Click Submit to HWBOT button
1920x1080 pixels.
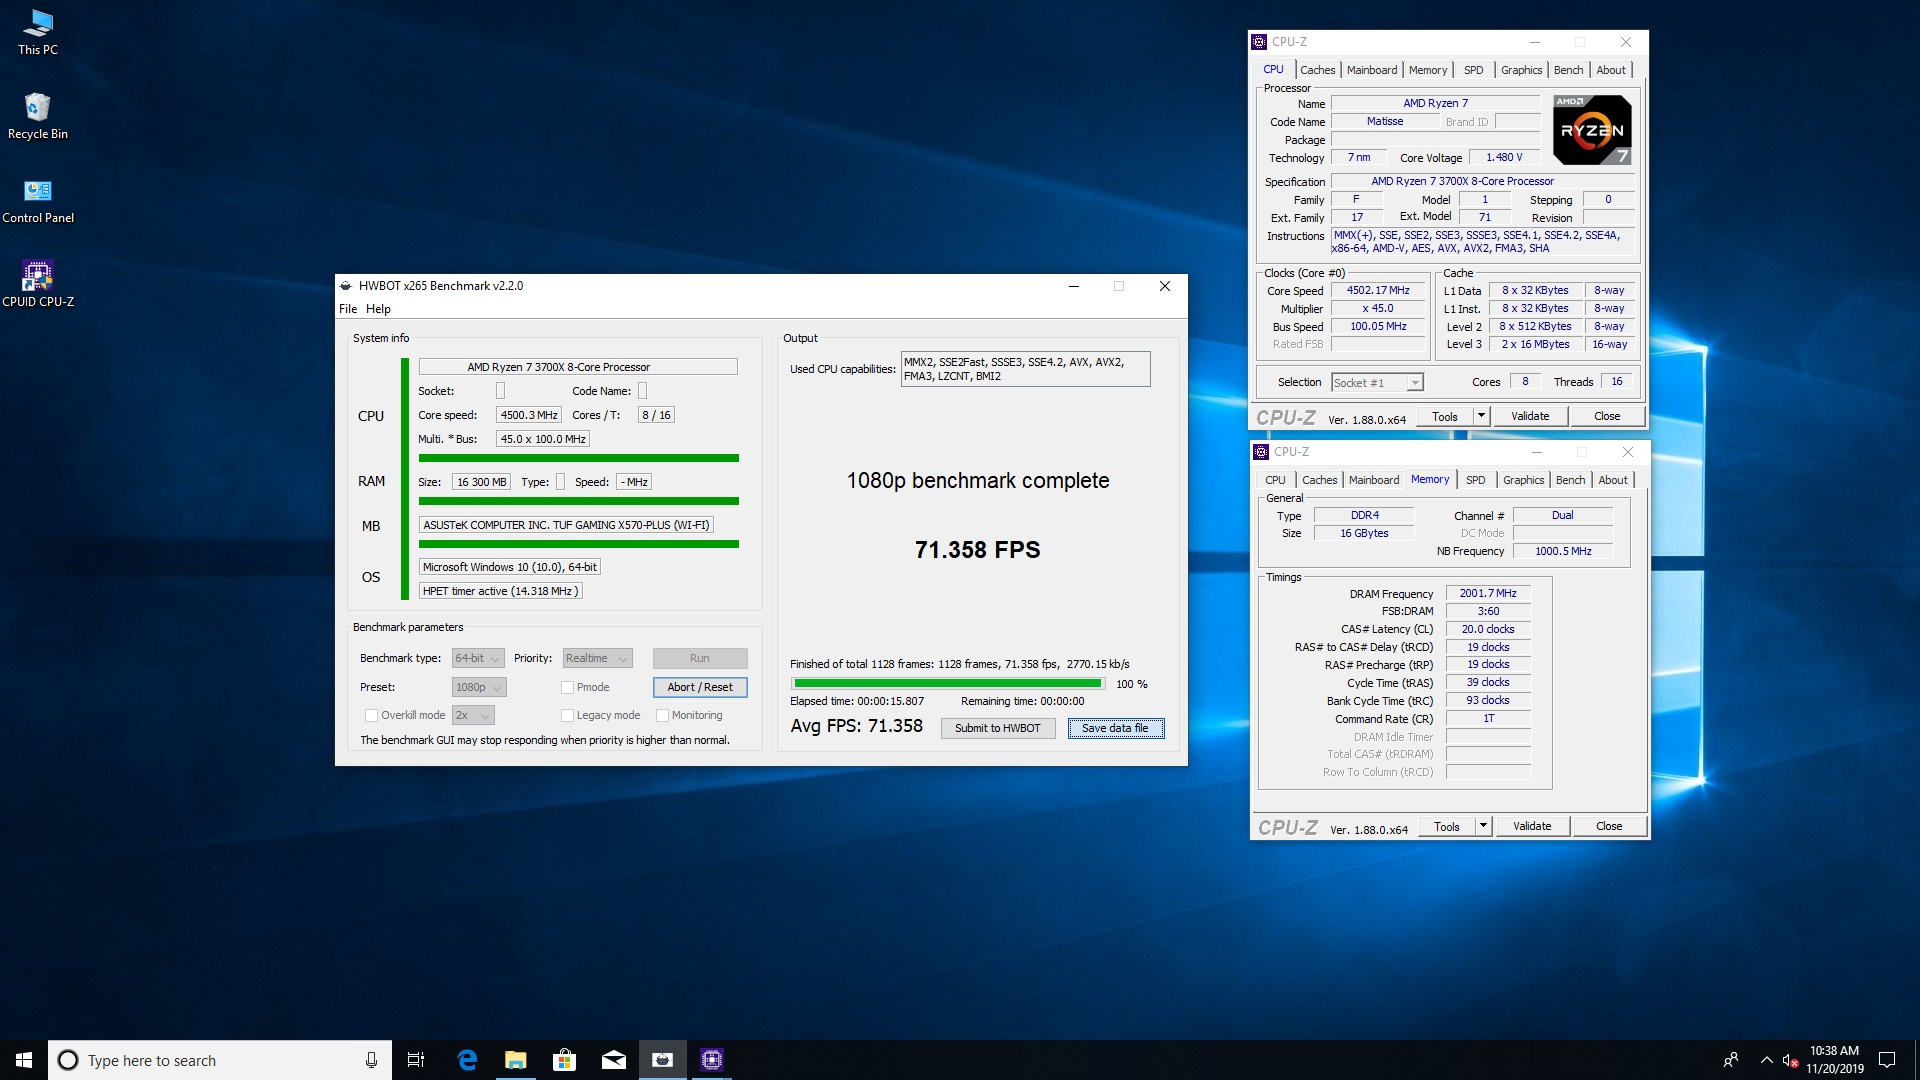tap(997, 728)
